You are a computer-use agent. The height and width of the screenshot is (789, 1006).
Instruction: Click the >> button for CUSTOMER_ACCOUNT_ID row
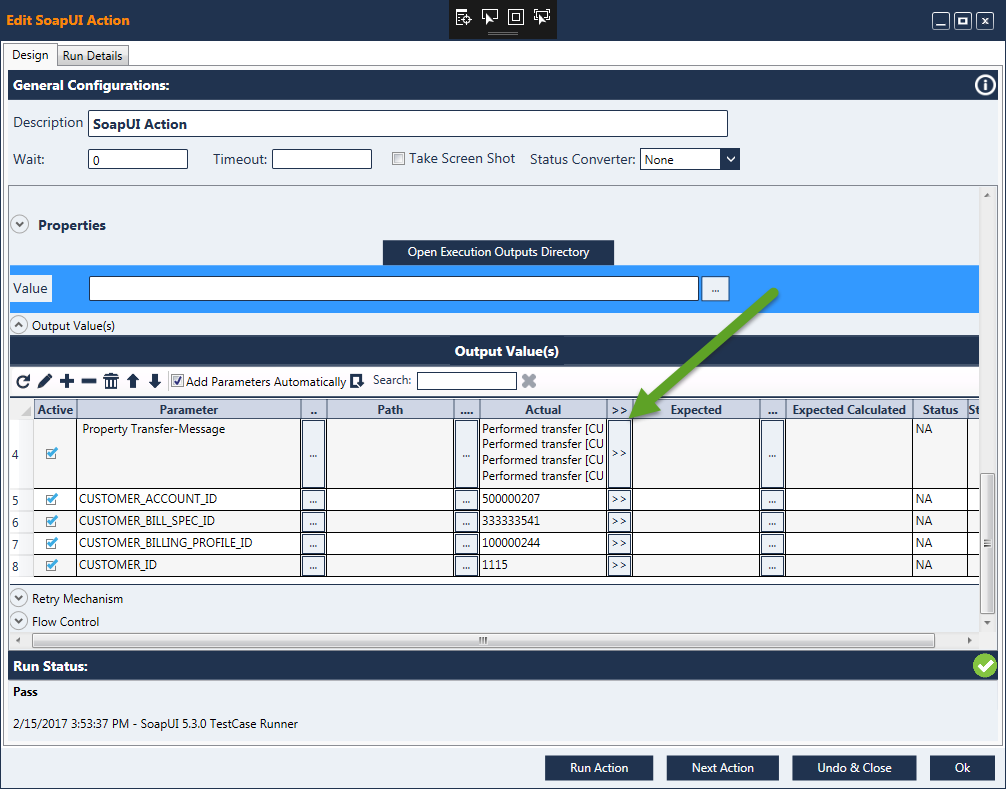619,499
